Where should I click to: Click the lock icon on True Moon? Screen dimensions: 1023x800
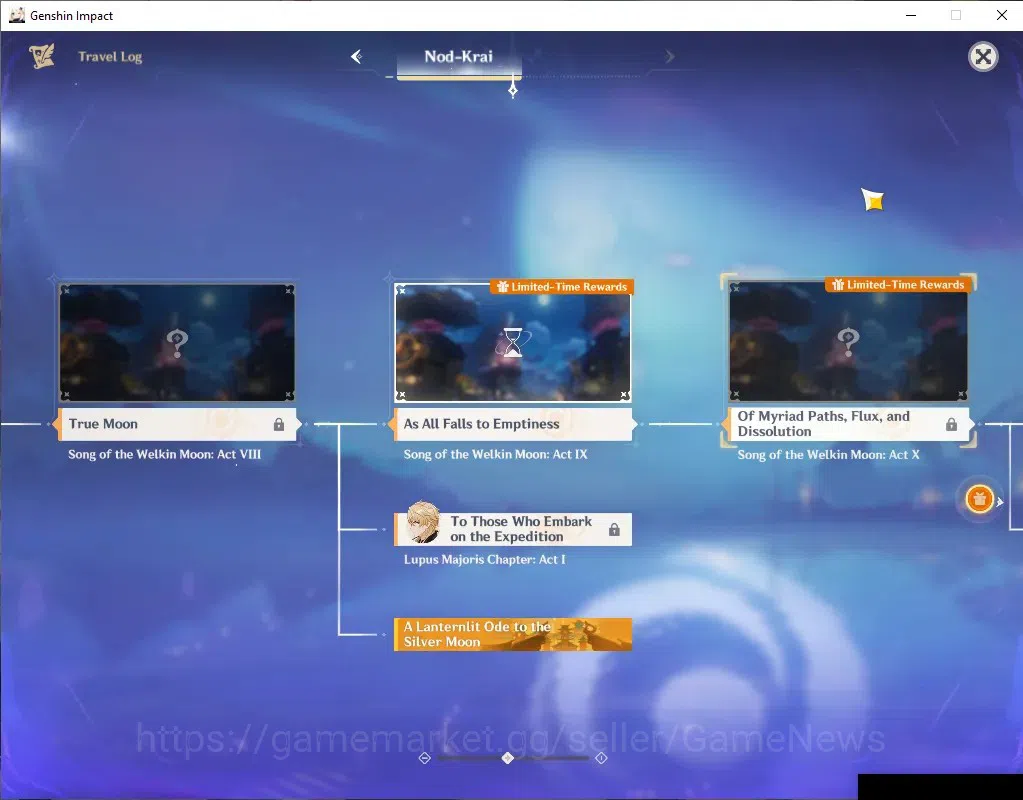(279, 424)
